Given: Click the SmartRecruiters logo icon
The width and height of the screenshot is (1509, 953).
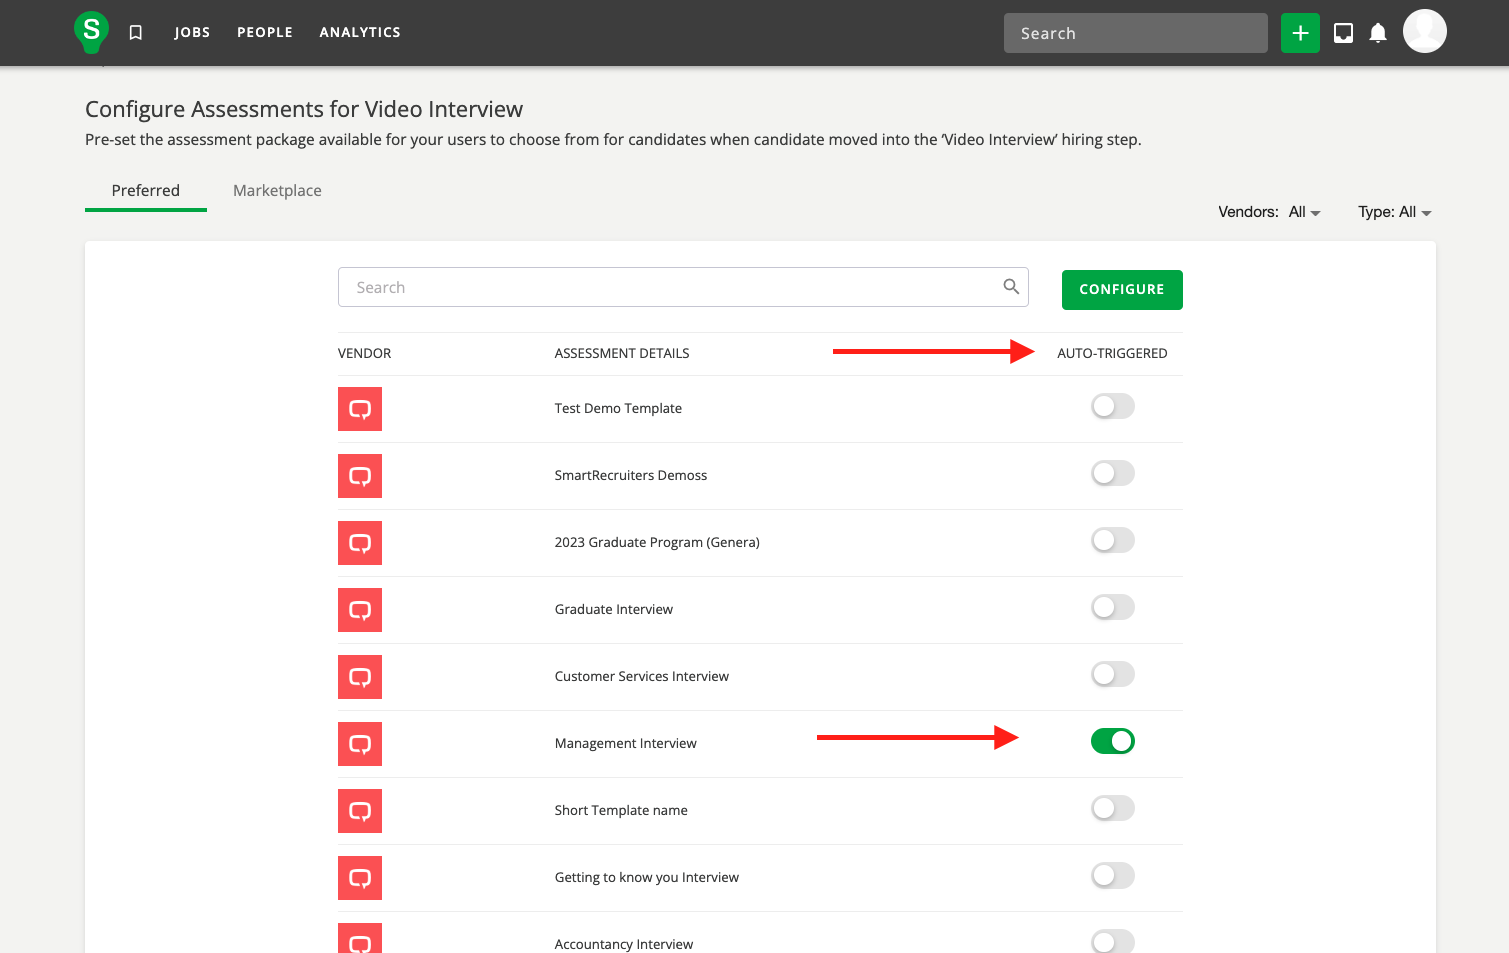Looking at the screenshot, I should (x=91, y=31).
